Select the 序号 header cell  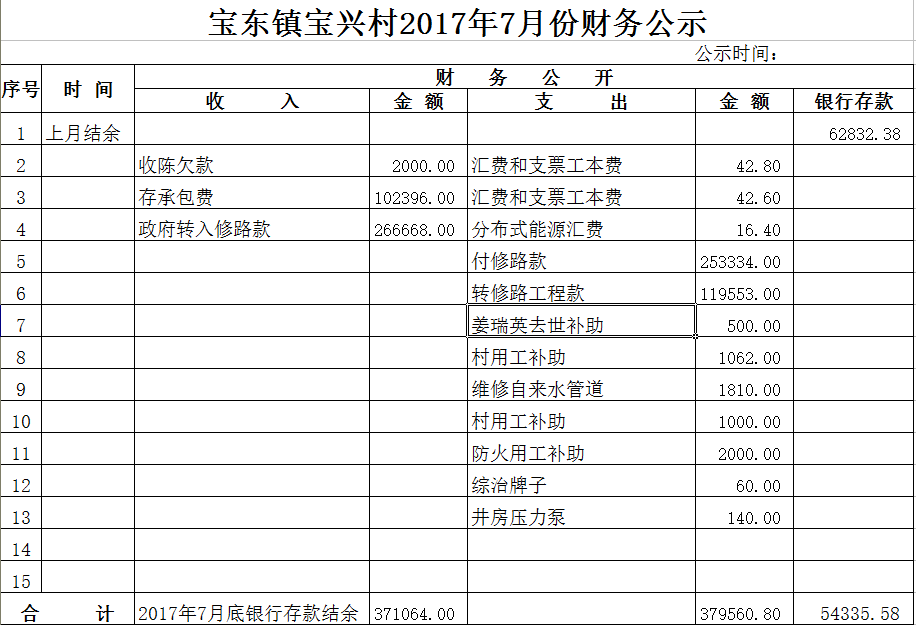(21, 89)
